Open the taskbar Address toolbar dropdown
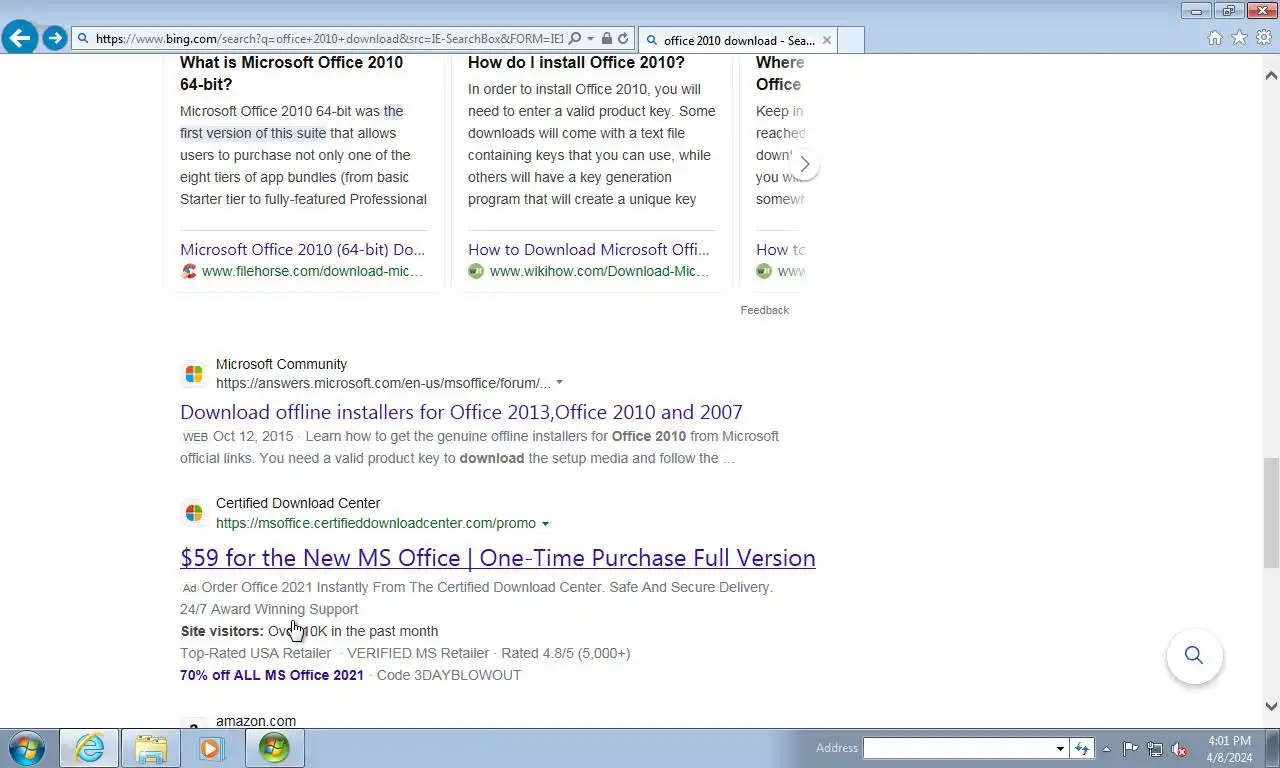The height and width of the screenshot is (768, 1280). [1060, 748]
